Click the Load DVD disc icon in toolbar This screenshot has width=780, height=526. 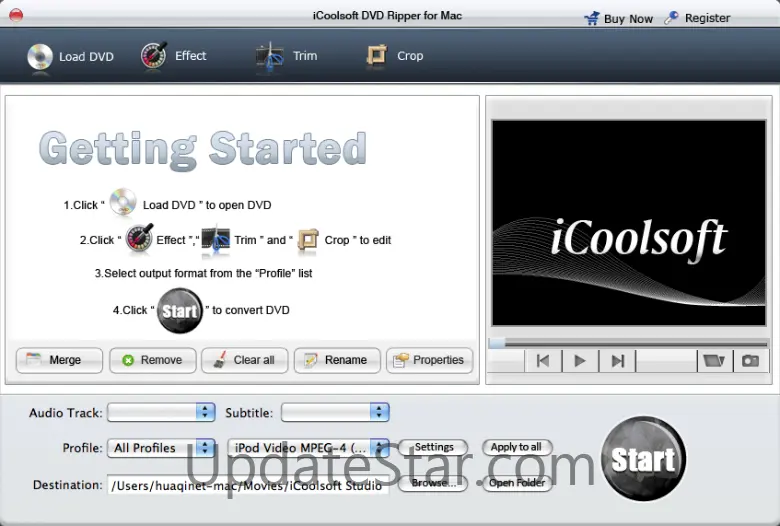pos(40,56)
